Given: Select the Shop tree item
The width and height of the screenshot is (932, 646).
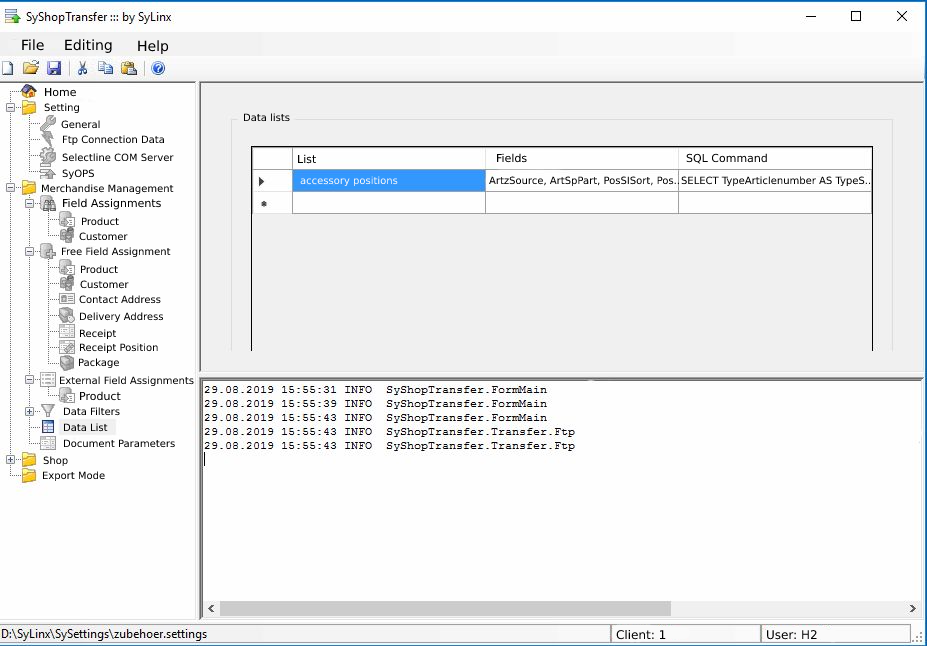Looking at the screenshot, I should coord(55,460).
